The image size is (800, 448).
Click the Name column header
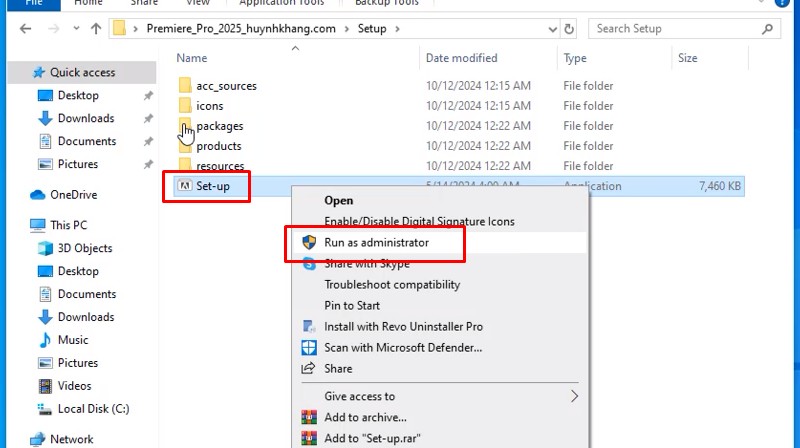(x=192, y=58)
